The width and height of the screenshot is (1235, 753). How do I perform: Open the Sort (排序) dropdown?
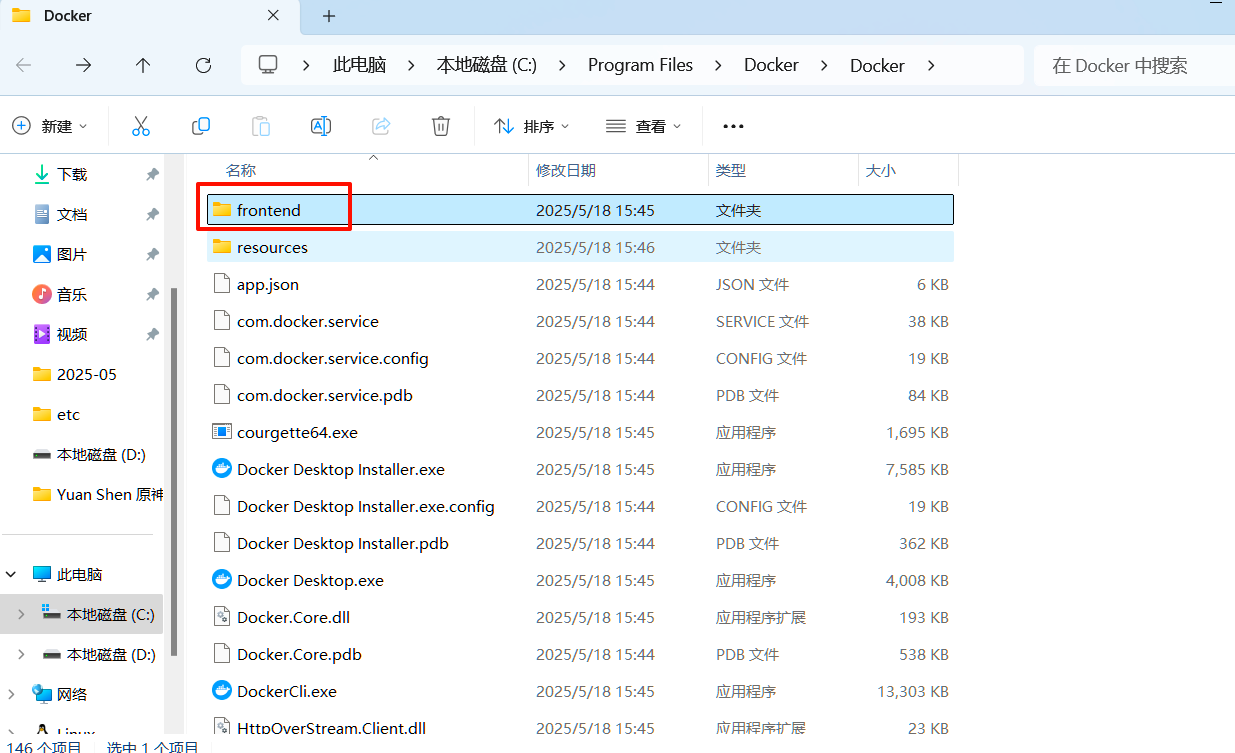(532, 126)
